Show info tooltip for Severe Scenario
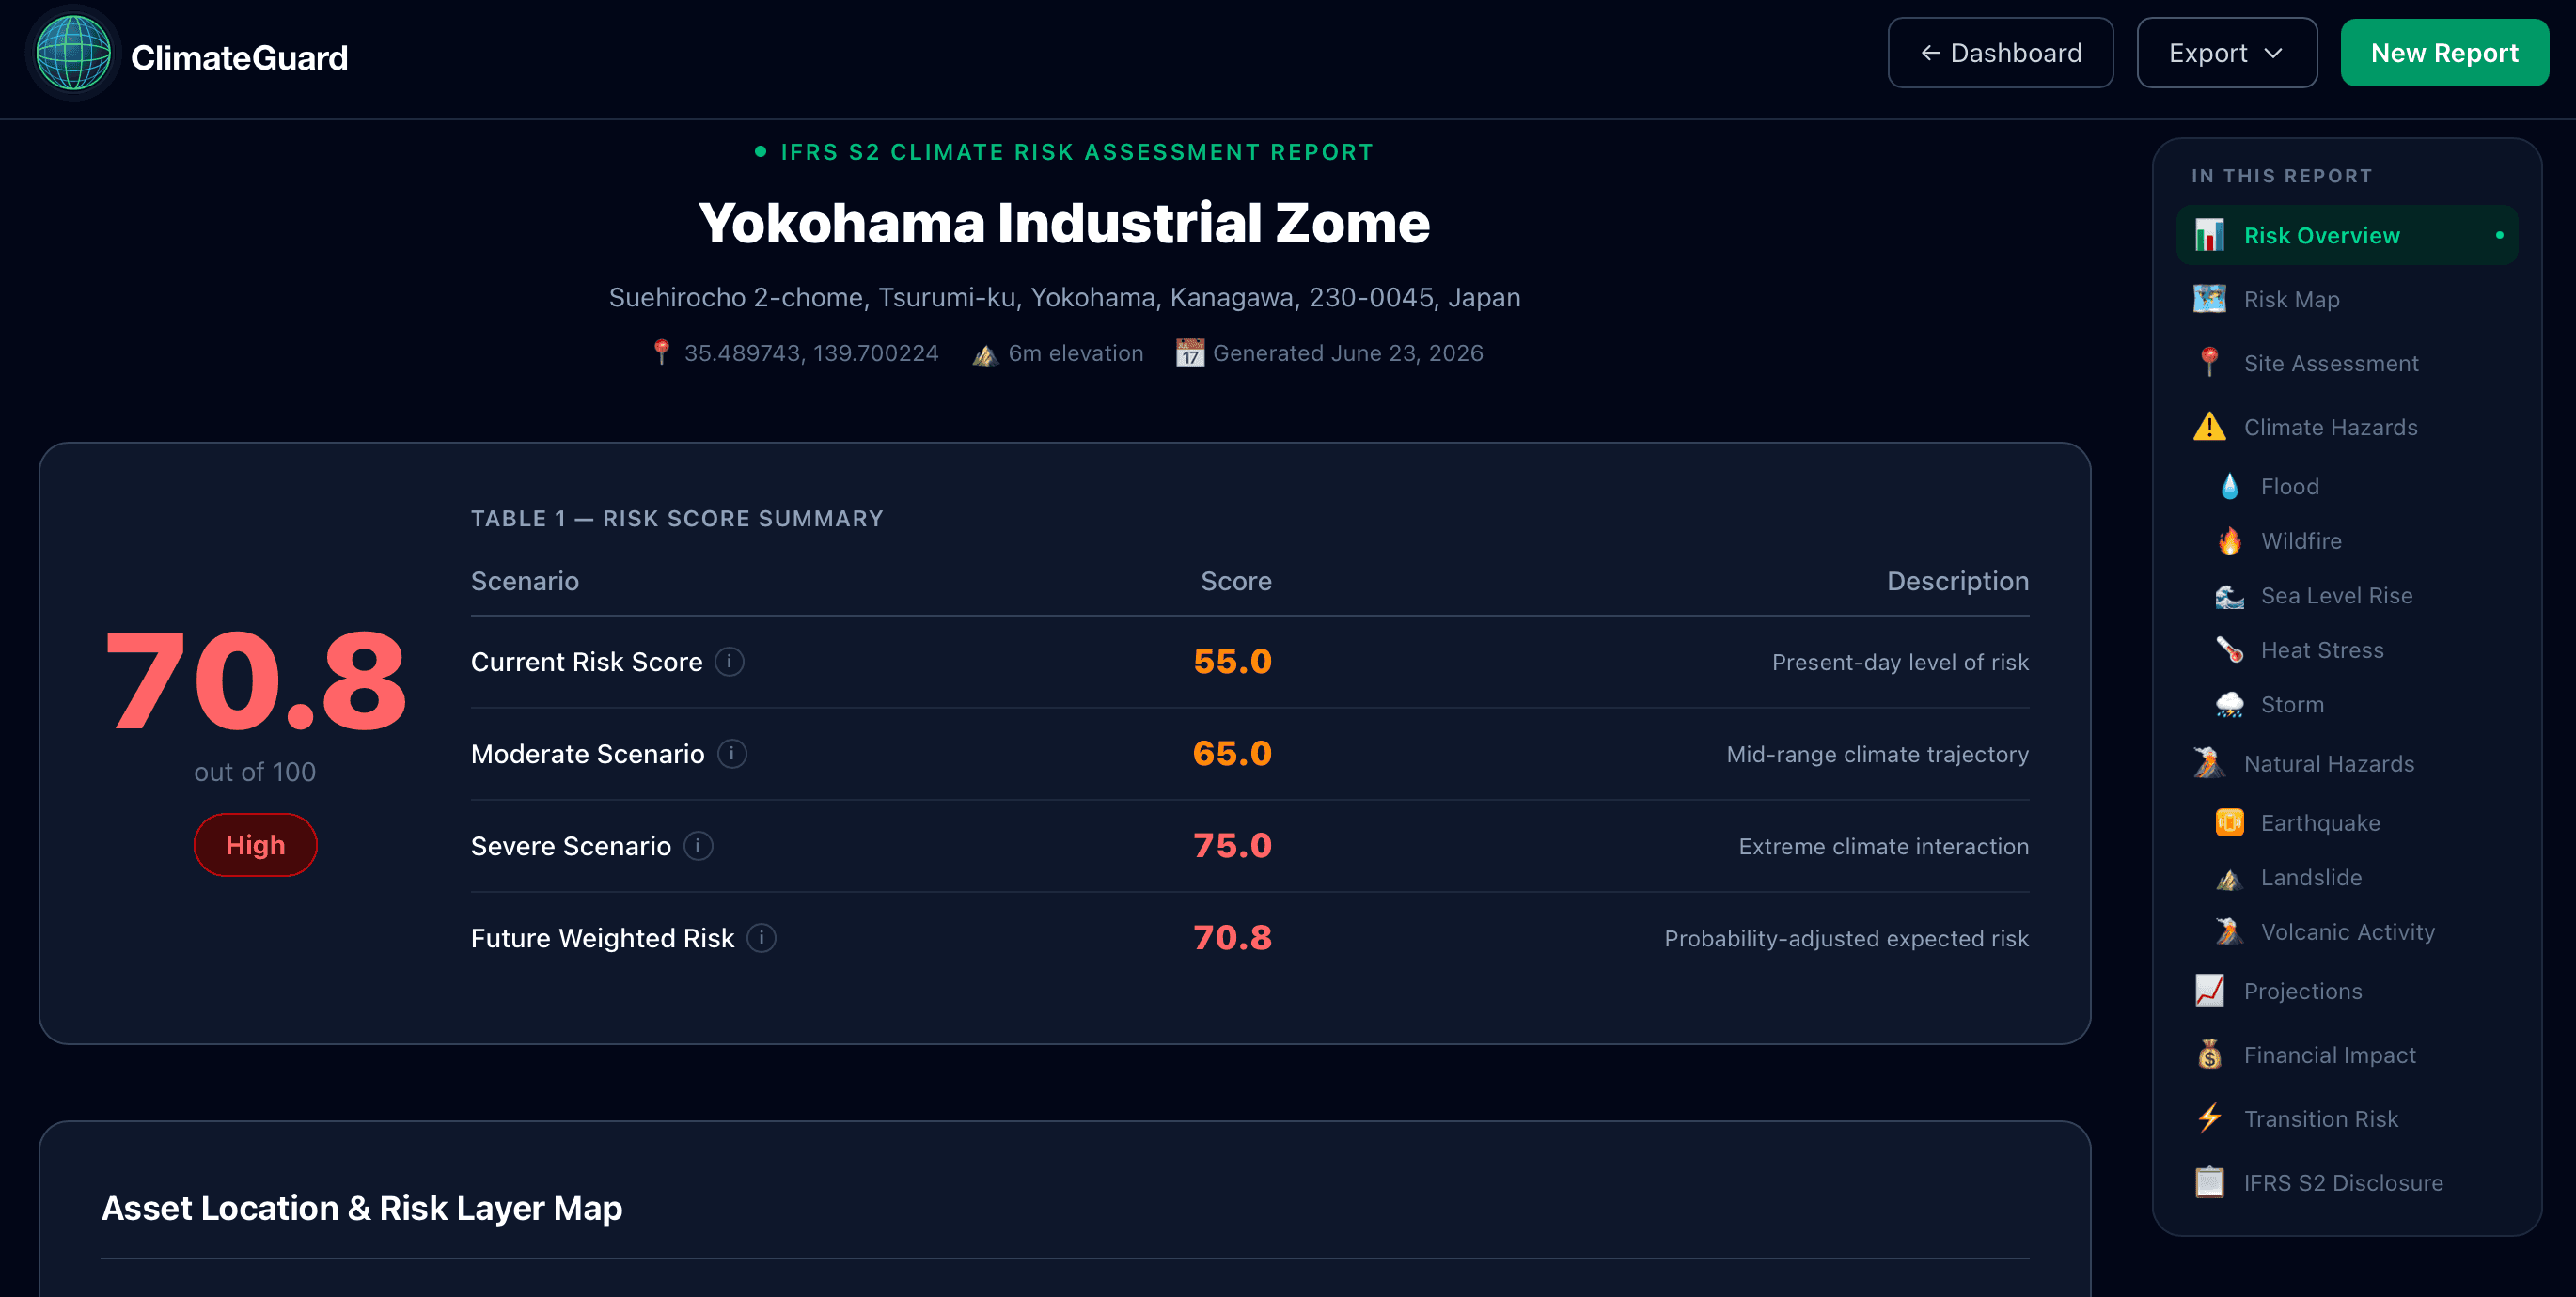 (x=698, y=846)
